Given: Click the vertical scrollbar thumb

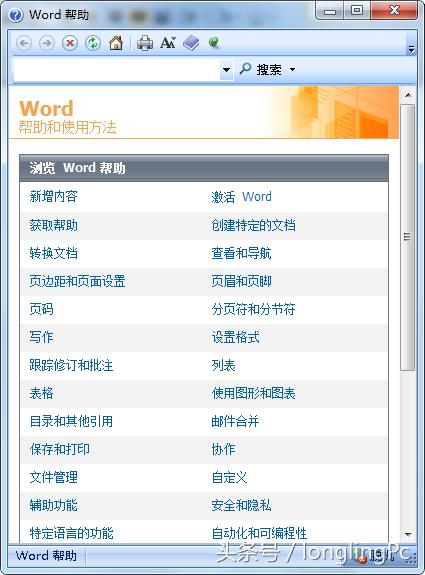Looking at the screenshot, I should tap(407, 237).
